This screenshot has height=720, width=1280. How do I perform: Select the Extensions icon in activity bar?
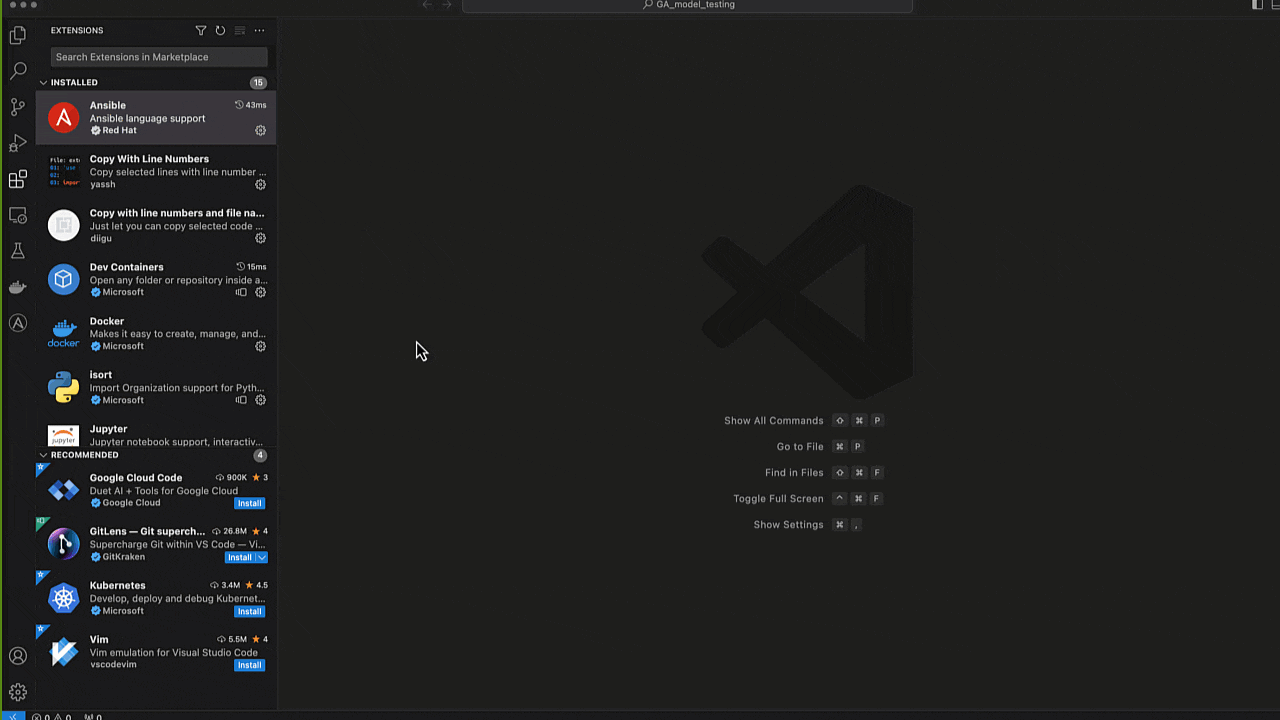click(x=17, y=180)
